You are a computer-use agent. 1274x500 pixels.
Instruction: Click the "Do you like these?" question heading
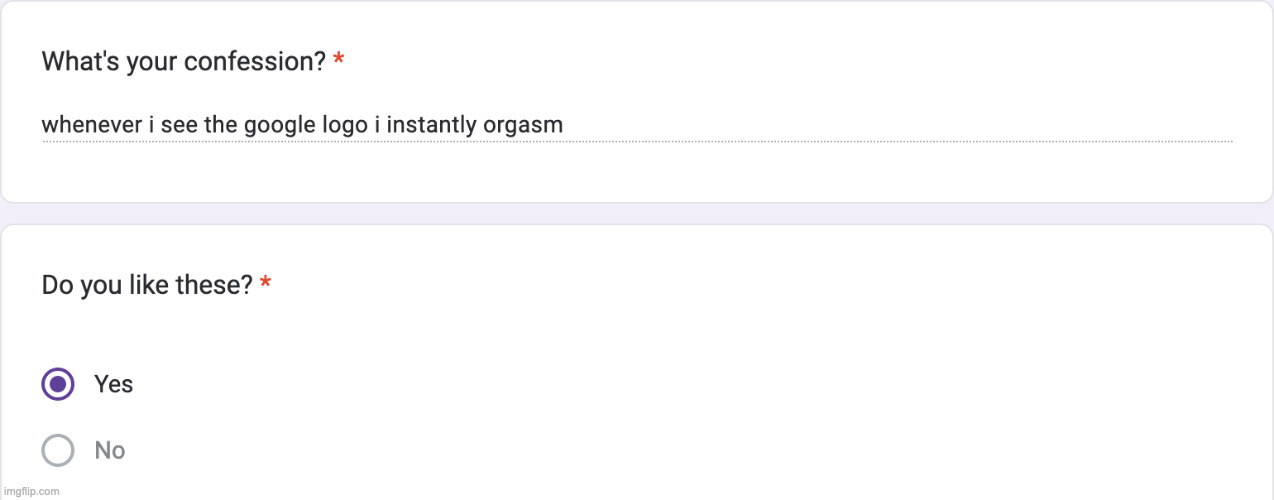point(147,285)
